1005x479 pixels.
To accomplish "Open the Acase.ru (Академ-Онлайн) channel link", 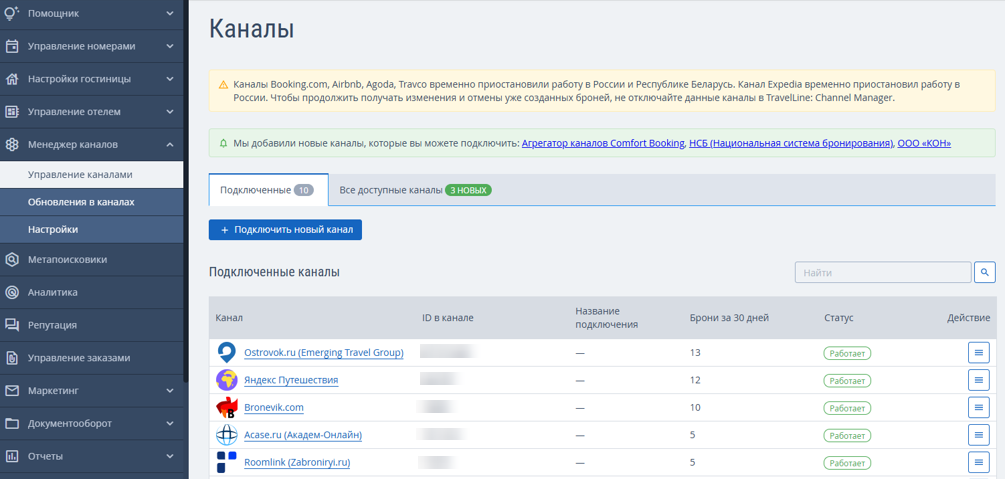I will [x=303, y=435].
